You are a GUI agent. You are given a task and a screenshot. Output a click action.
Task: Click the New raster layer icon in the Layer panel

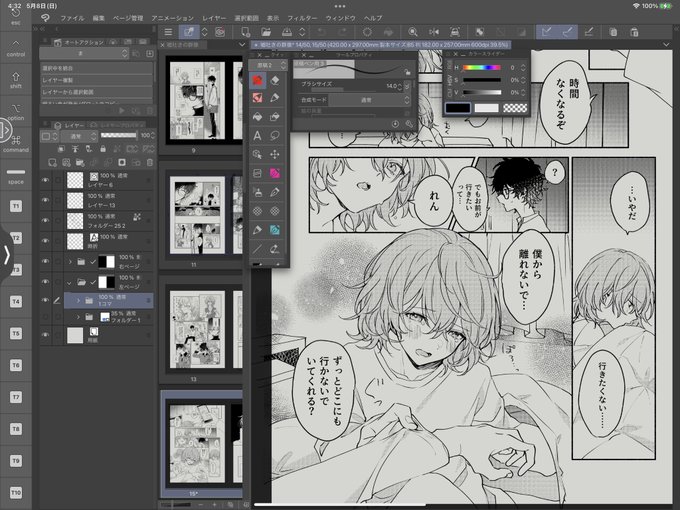pos(52,163)
